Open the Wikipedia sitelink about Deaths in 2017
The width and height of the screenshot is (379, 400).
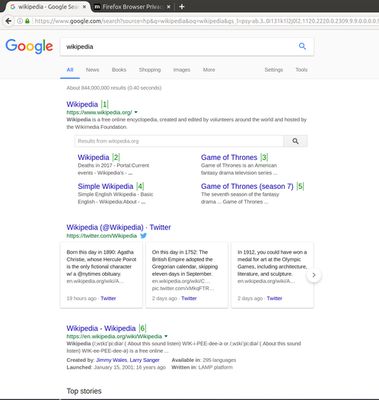93,157
